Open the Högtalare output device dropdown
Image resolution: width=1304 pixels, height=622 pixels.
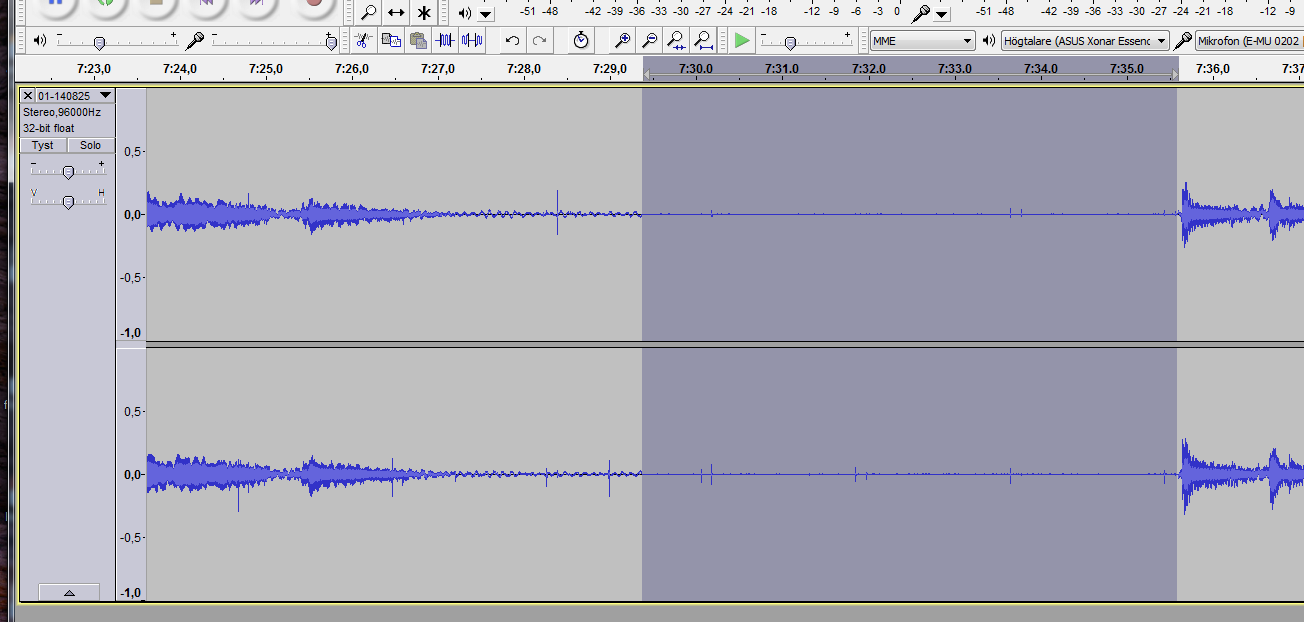[1085, 41]
